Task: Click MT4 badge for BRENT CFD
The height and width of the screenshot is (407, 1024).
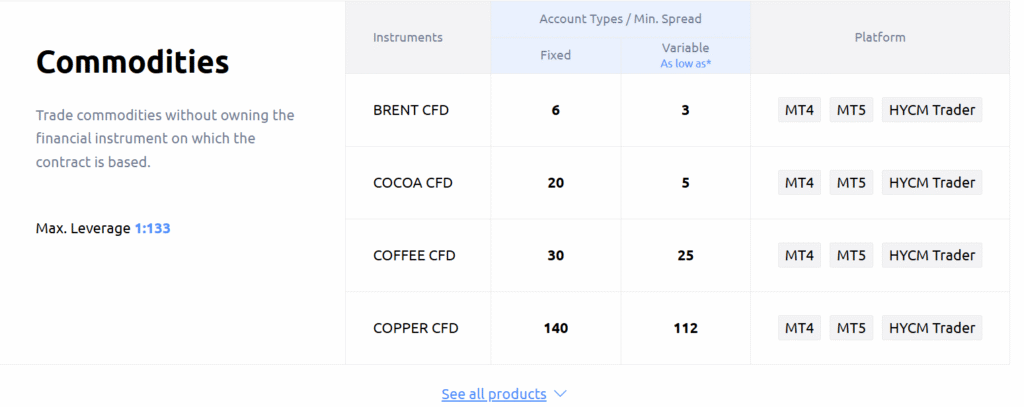Action: (x=799, y=110)
